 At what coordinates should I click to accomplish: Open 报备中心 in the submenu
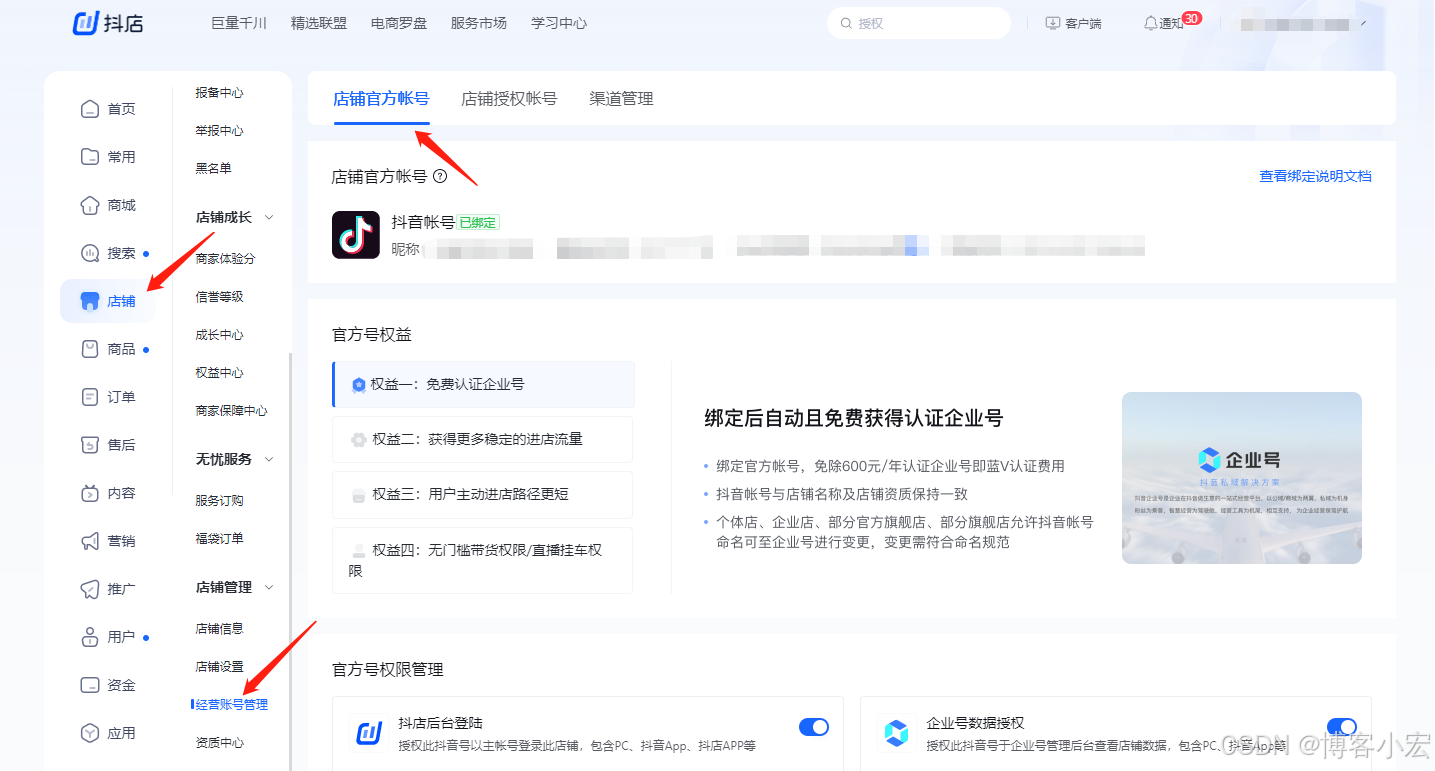[x=220, y=93]
